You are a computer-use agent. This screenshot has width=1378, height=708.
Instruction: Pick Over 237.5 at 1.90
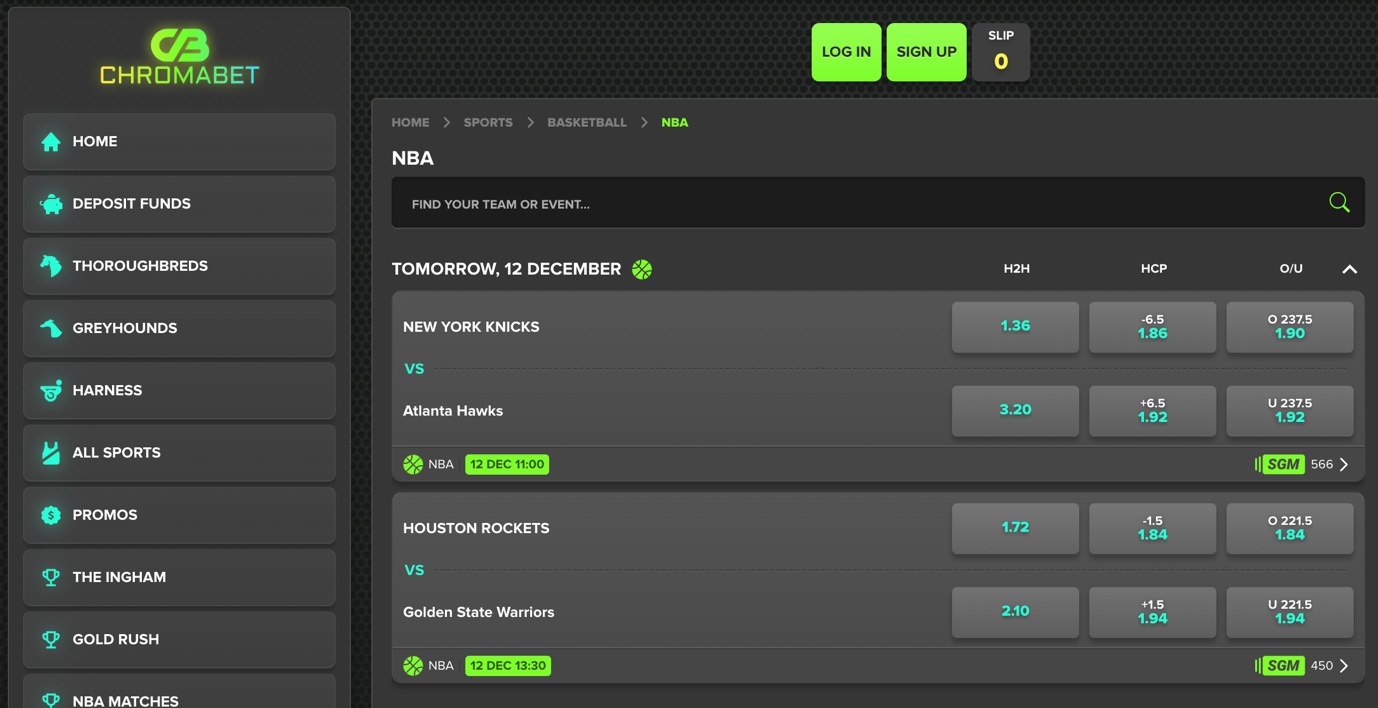click(1290, 327)
